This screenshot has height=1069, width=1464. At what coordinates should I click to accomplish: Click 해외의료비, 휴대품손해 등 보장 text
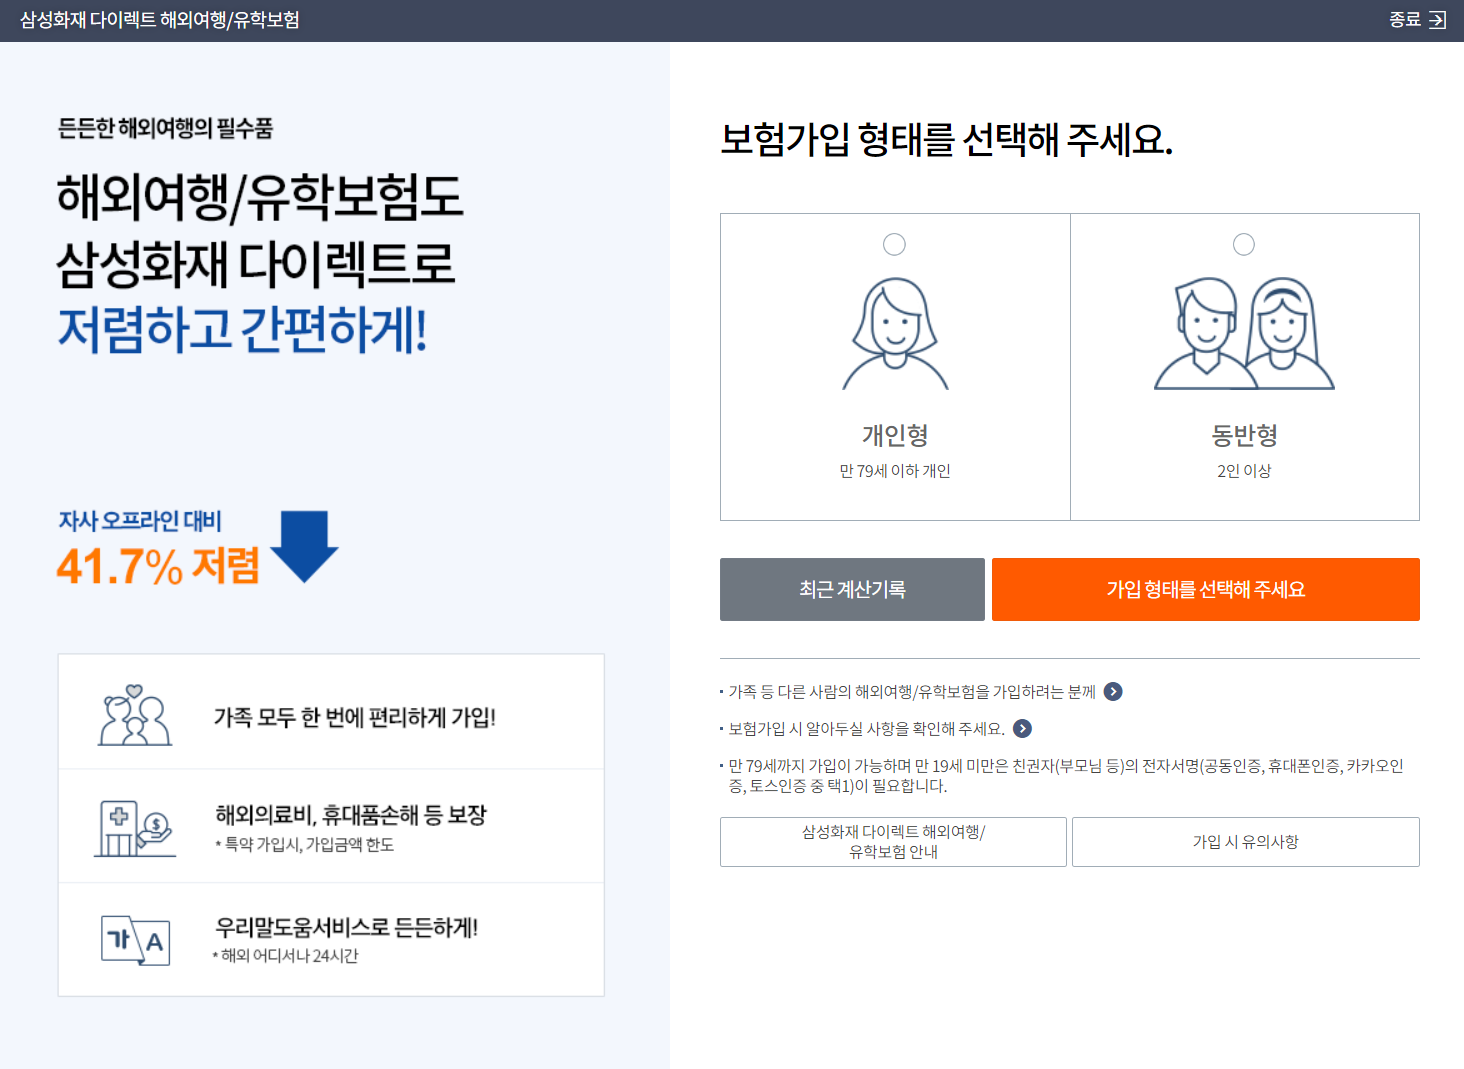coord(351,814)
